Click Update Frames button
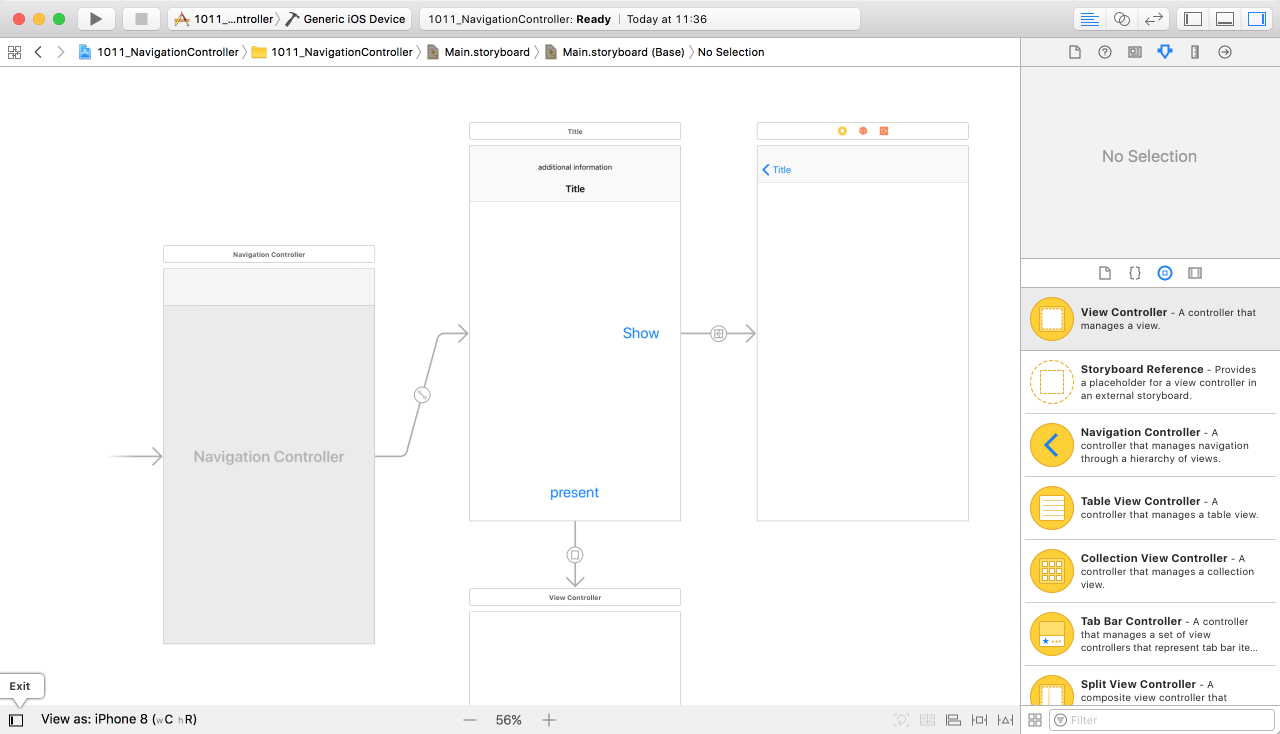1280x734 pixels. (x=901, y=720)
